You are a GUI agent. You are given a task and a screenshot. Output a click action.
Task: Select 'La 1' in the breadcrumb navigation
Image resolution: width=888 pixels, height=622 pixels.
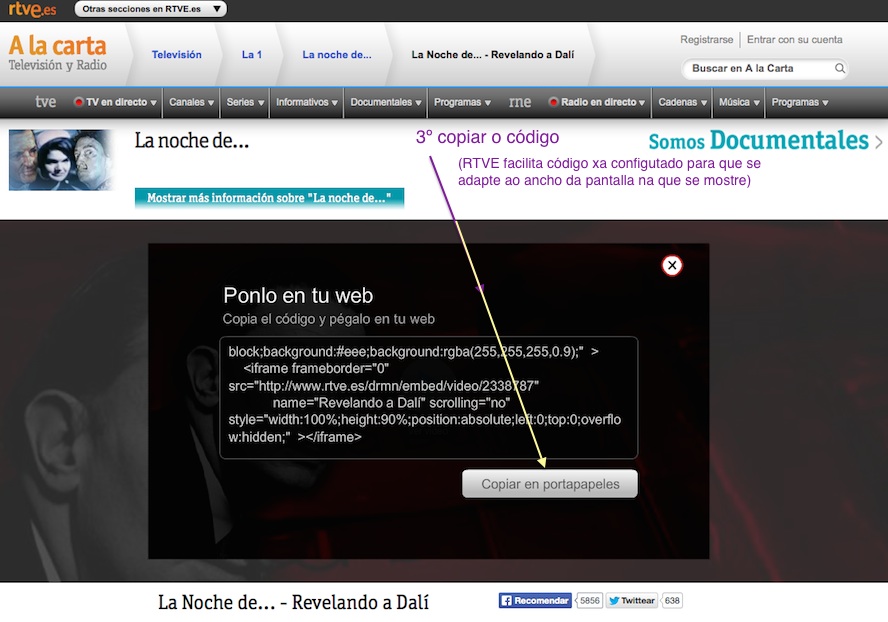click(x=251, y=55)
